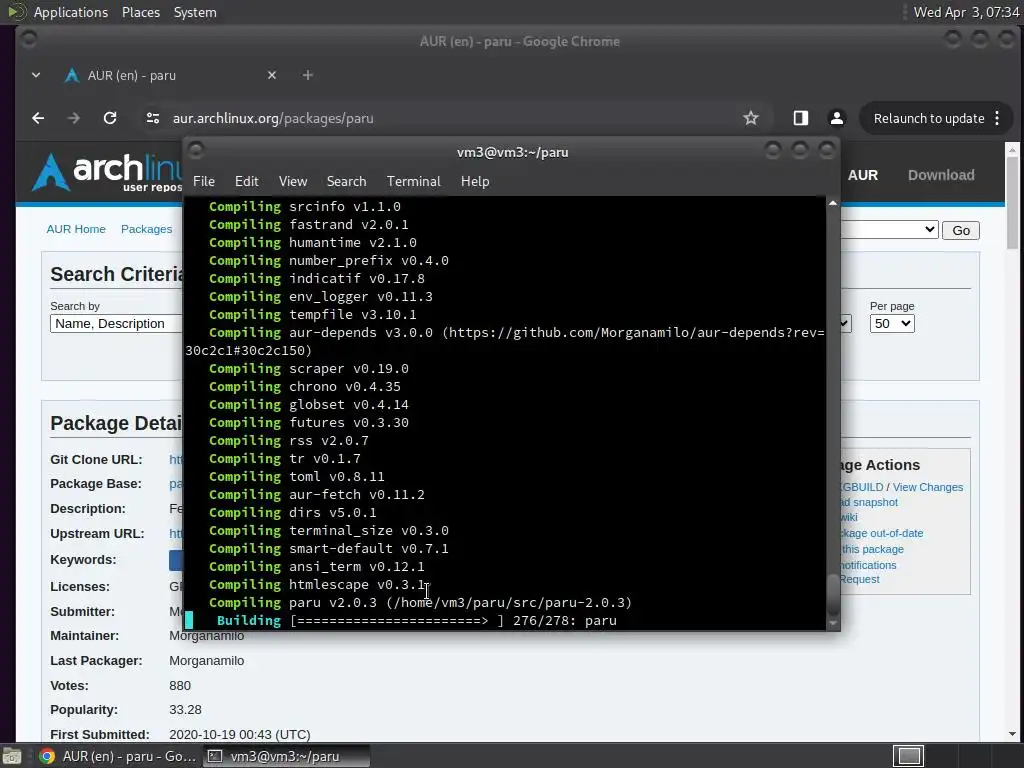Open terminal Edit menu

click(246, 182)
